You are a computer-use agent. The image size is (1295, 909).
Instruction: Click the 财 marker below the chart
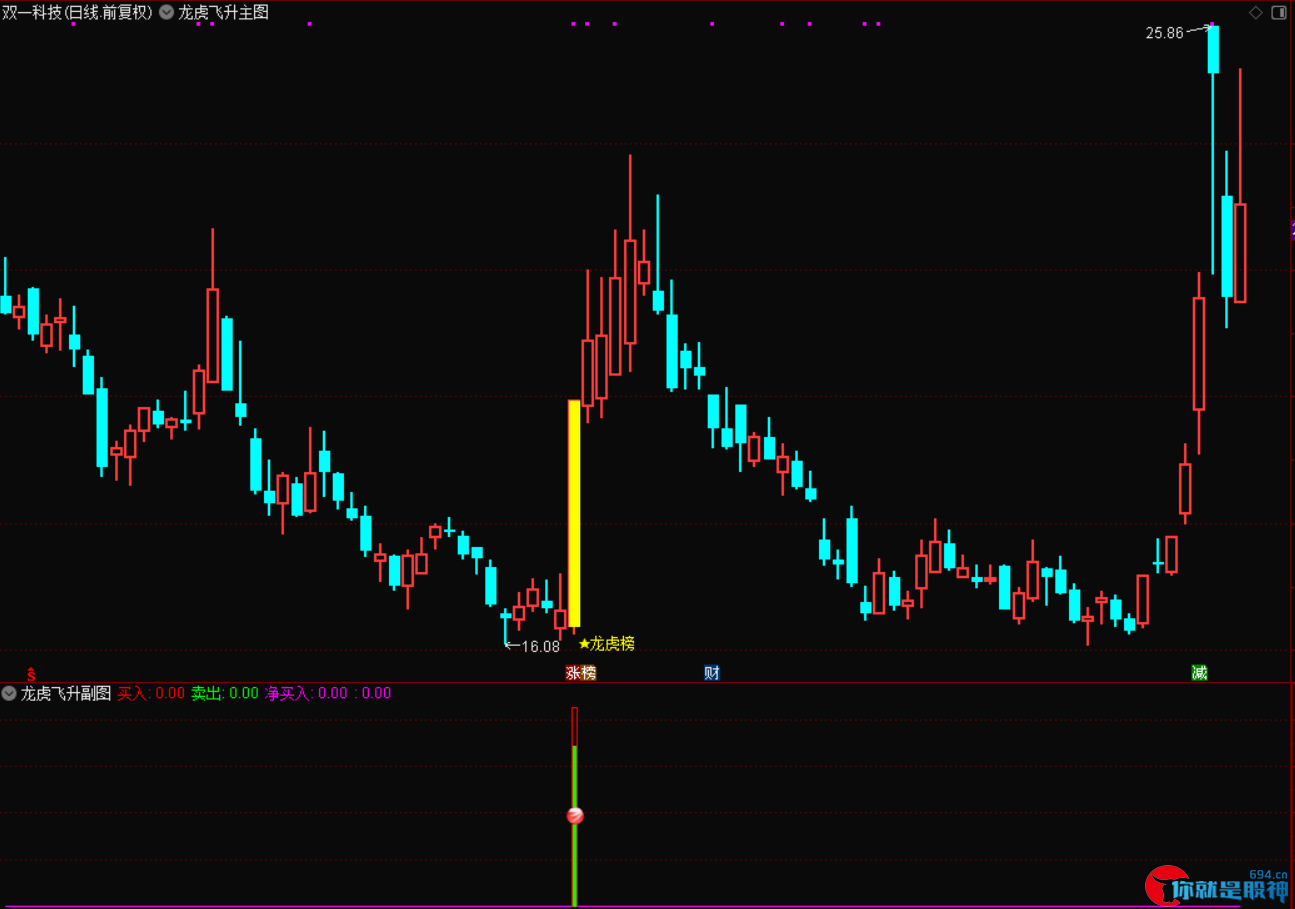coord(712,673)
